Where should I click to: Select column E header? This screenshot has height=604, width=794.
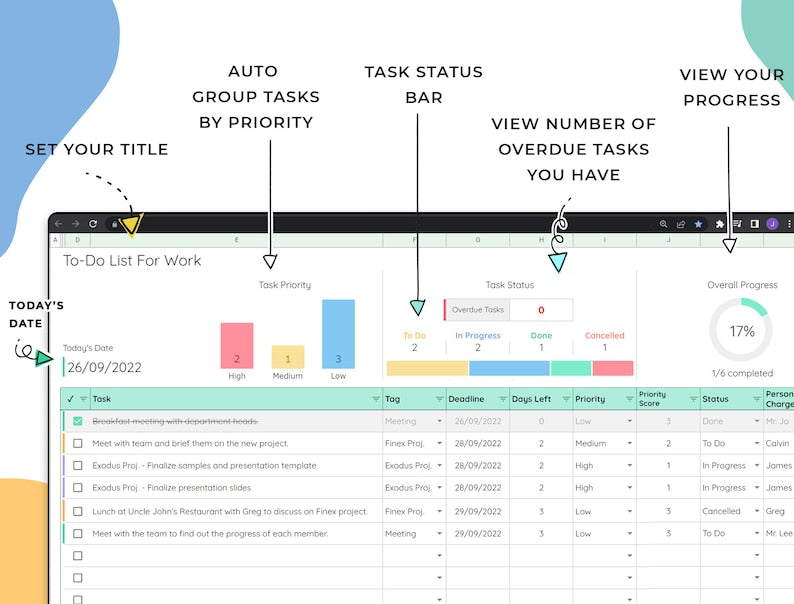pos(236,240)
